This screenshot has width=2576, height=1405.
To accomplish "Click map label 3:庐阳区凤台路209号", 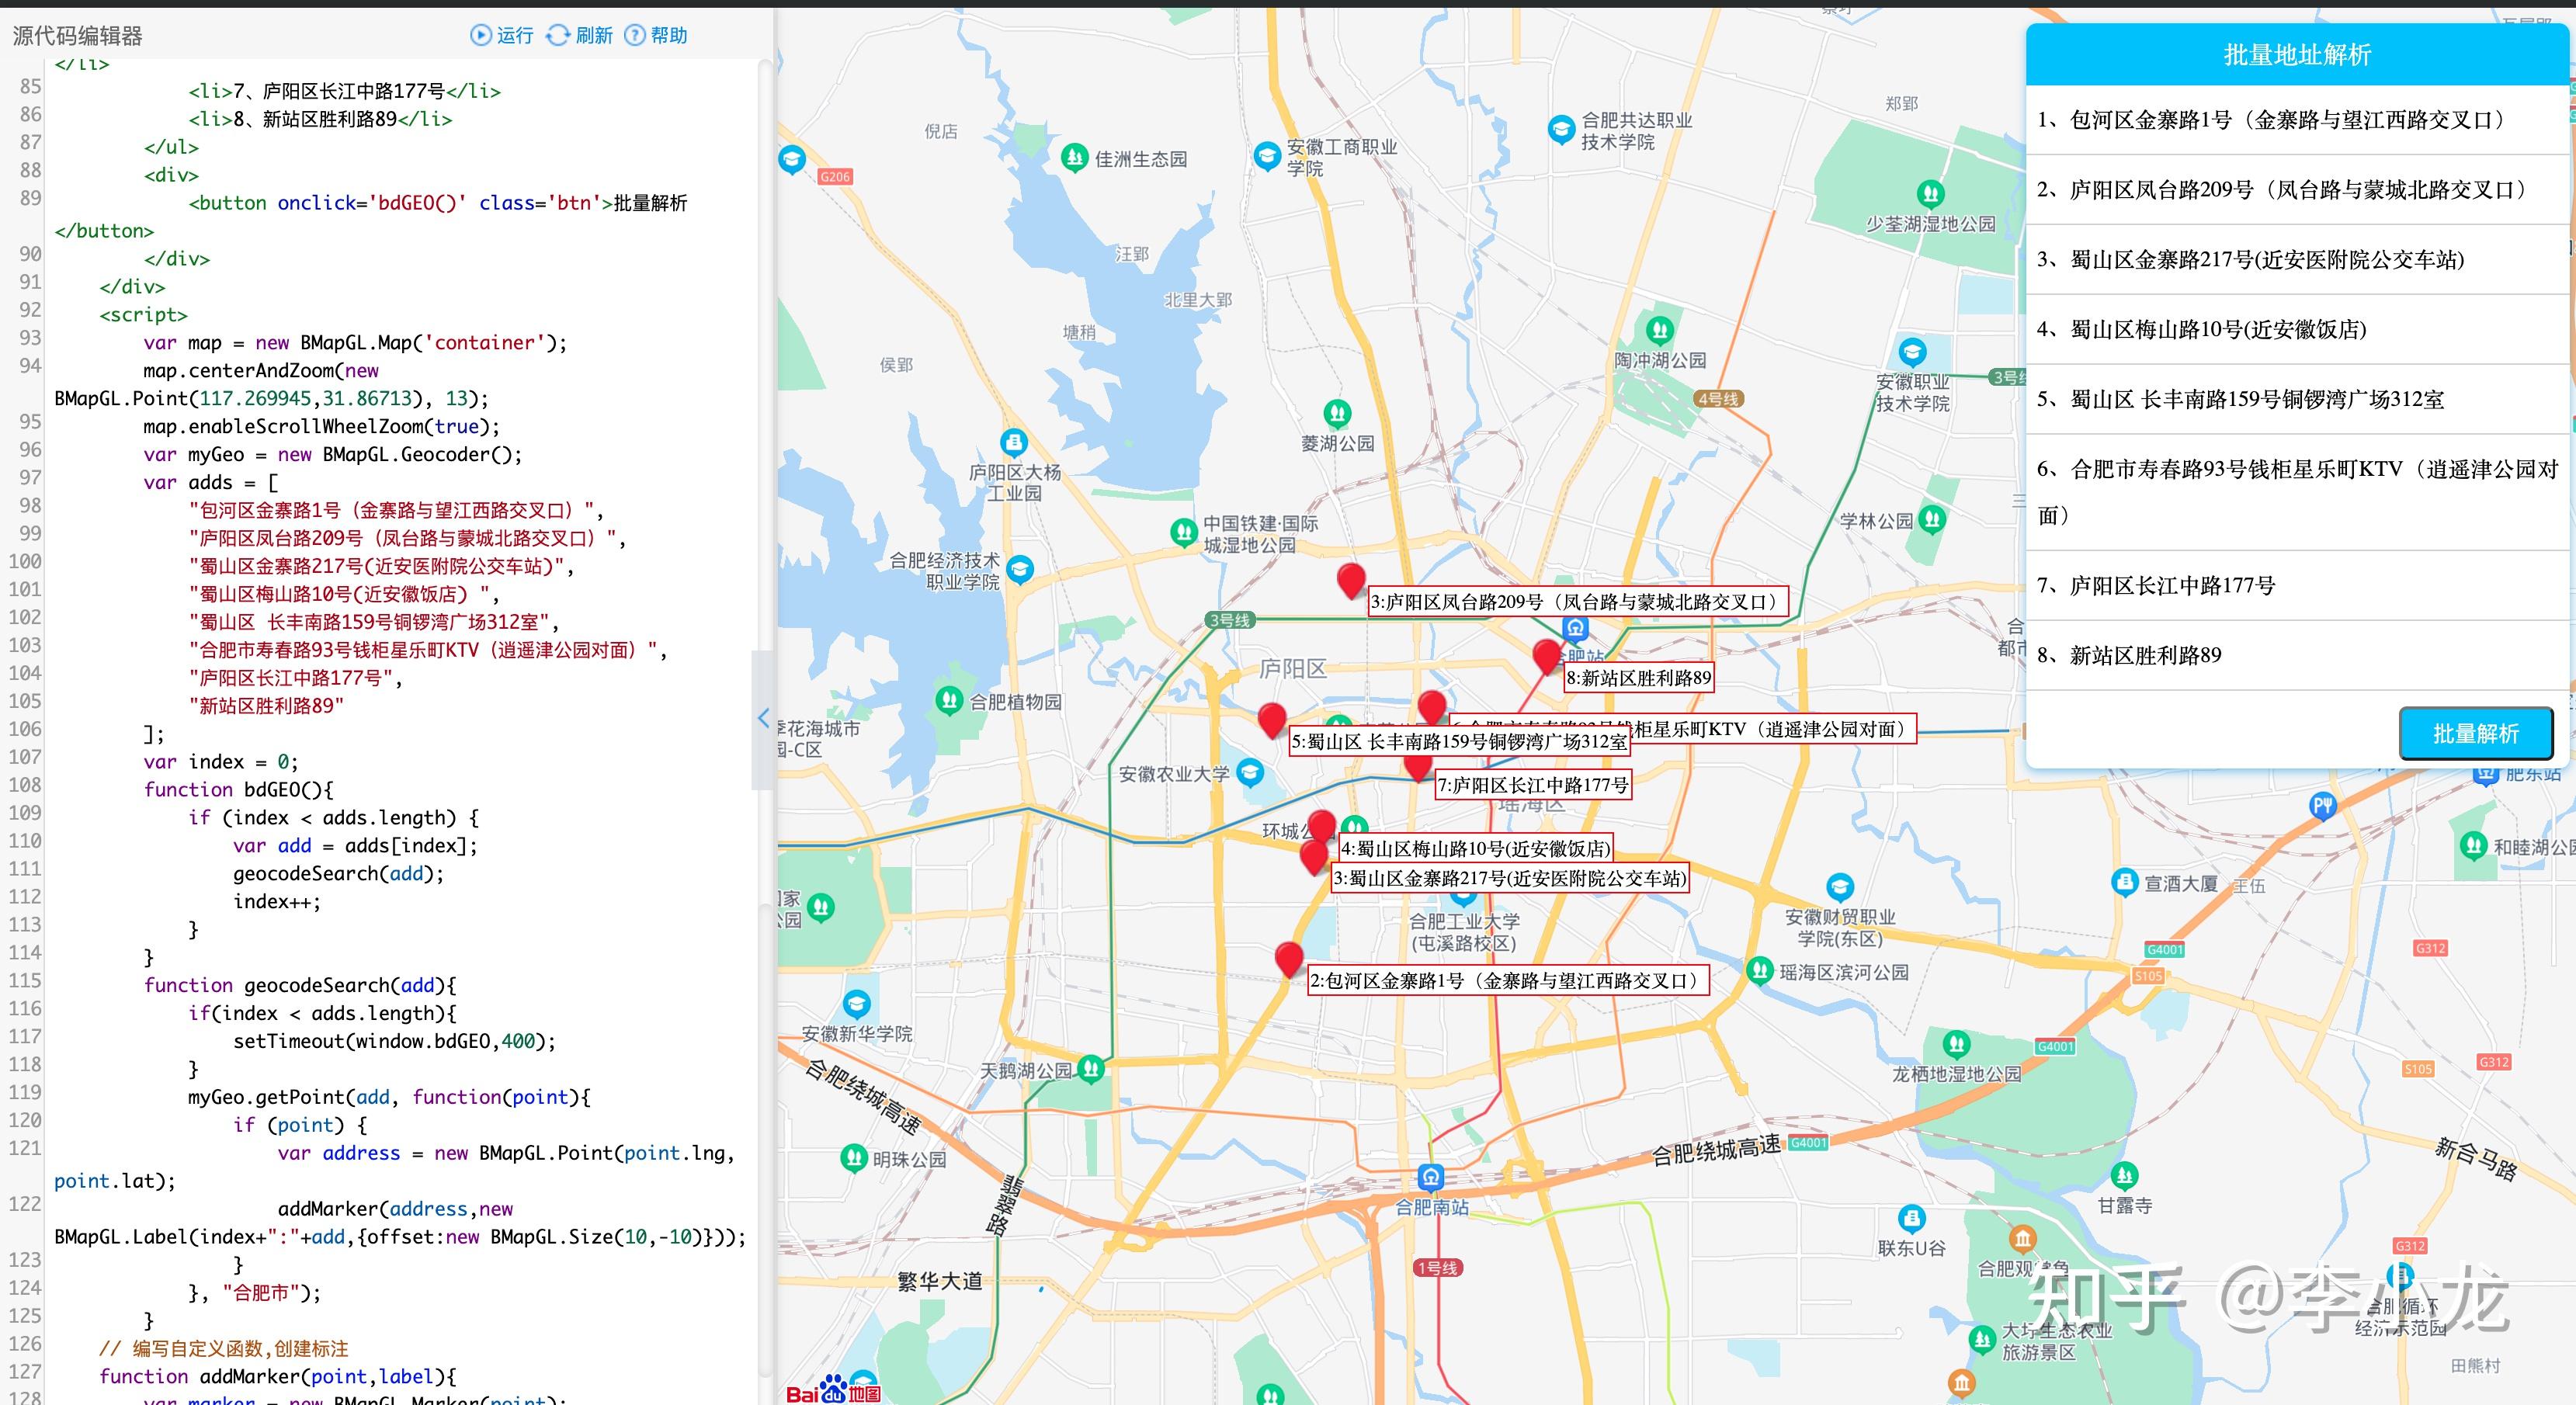I will click(1578, 602).
